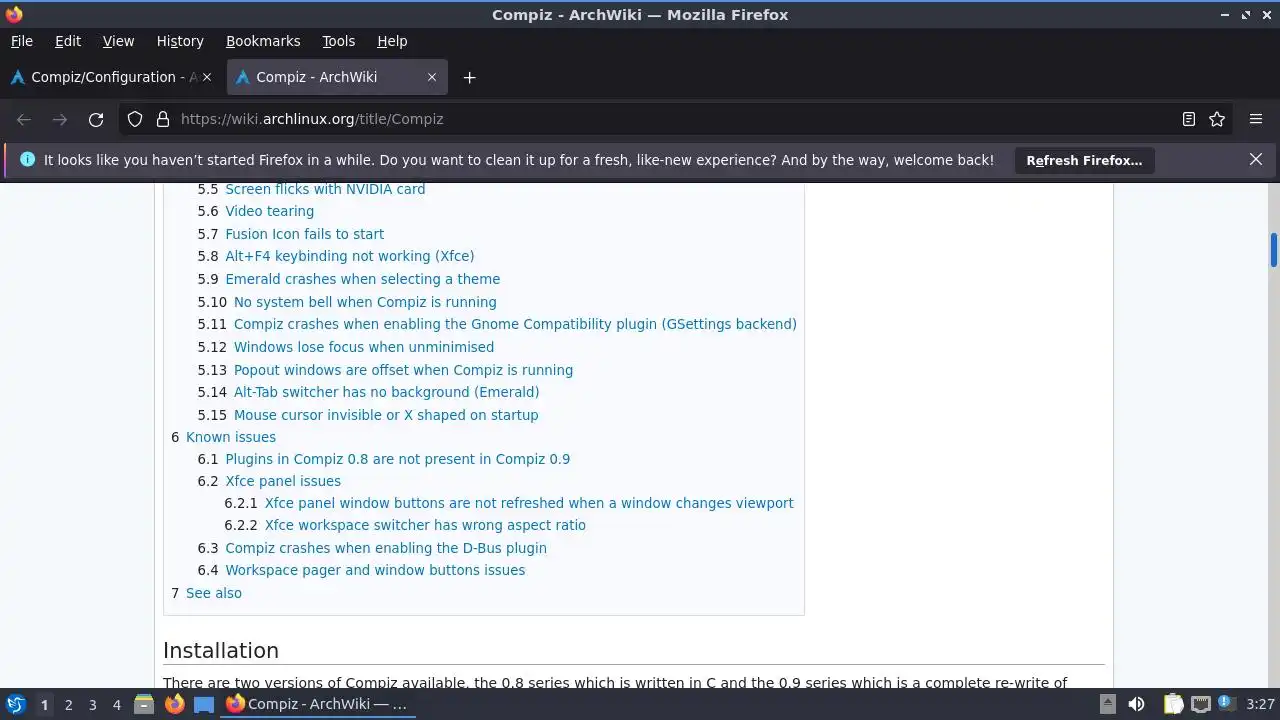Open volume control in system tray
Viewport: 1280px width, 720px height.
(1136, 704)
